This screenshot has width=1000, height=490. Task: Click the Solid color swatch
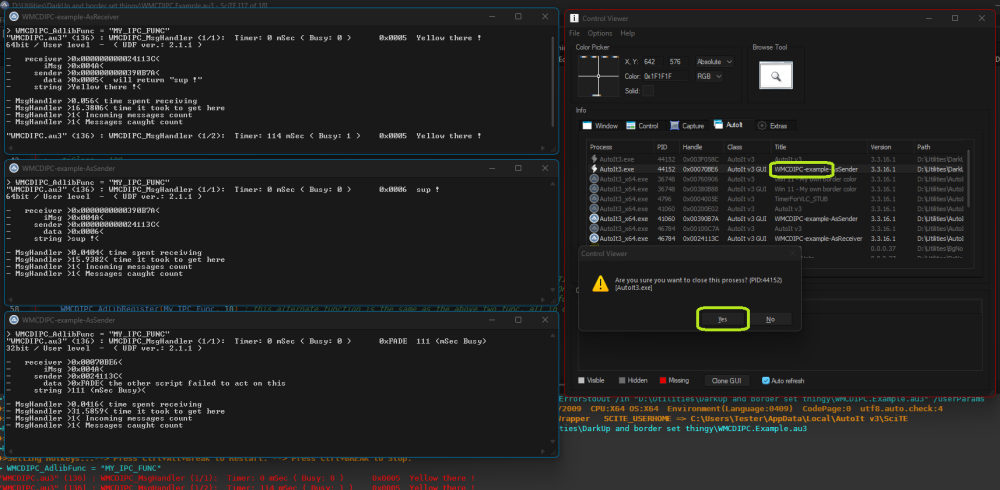(x=648, y=91)
